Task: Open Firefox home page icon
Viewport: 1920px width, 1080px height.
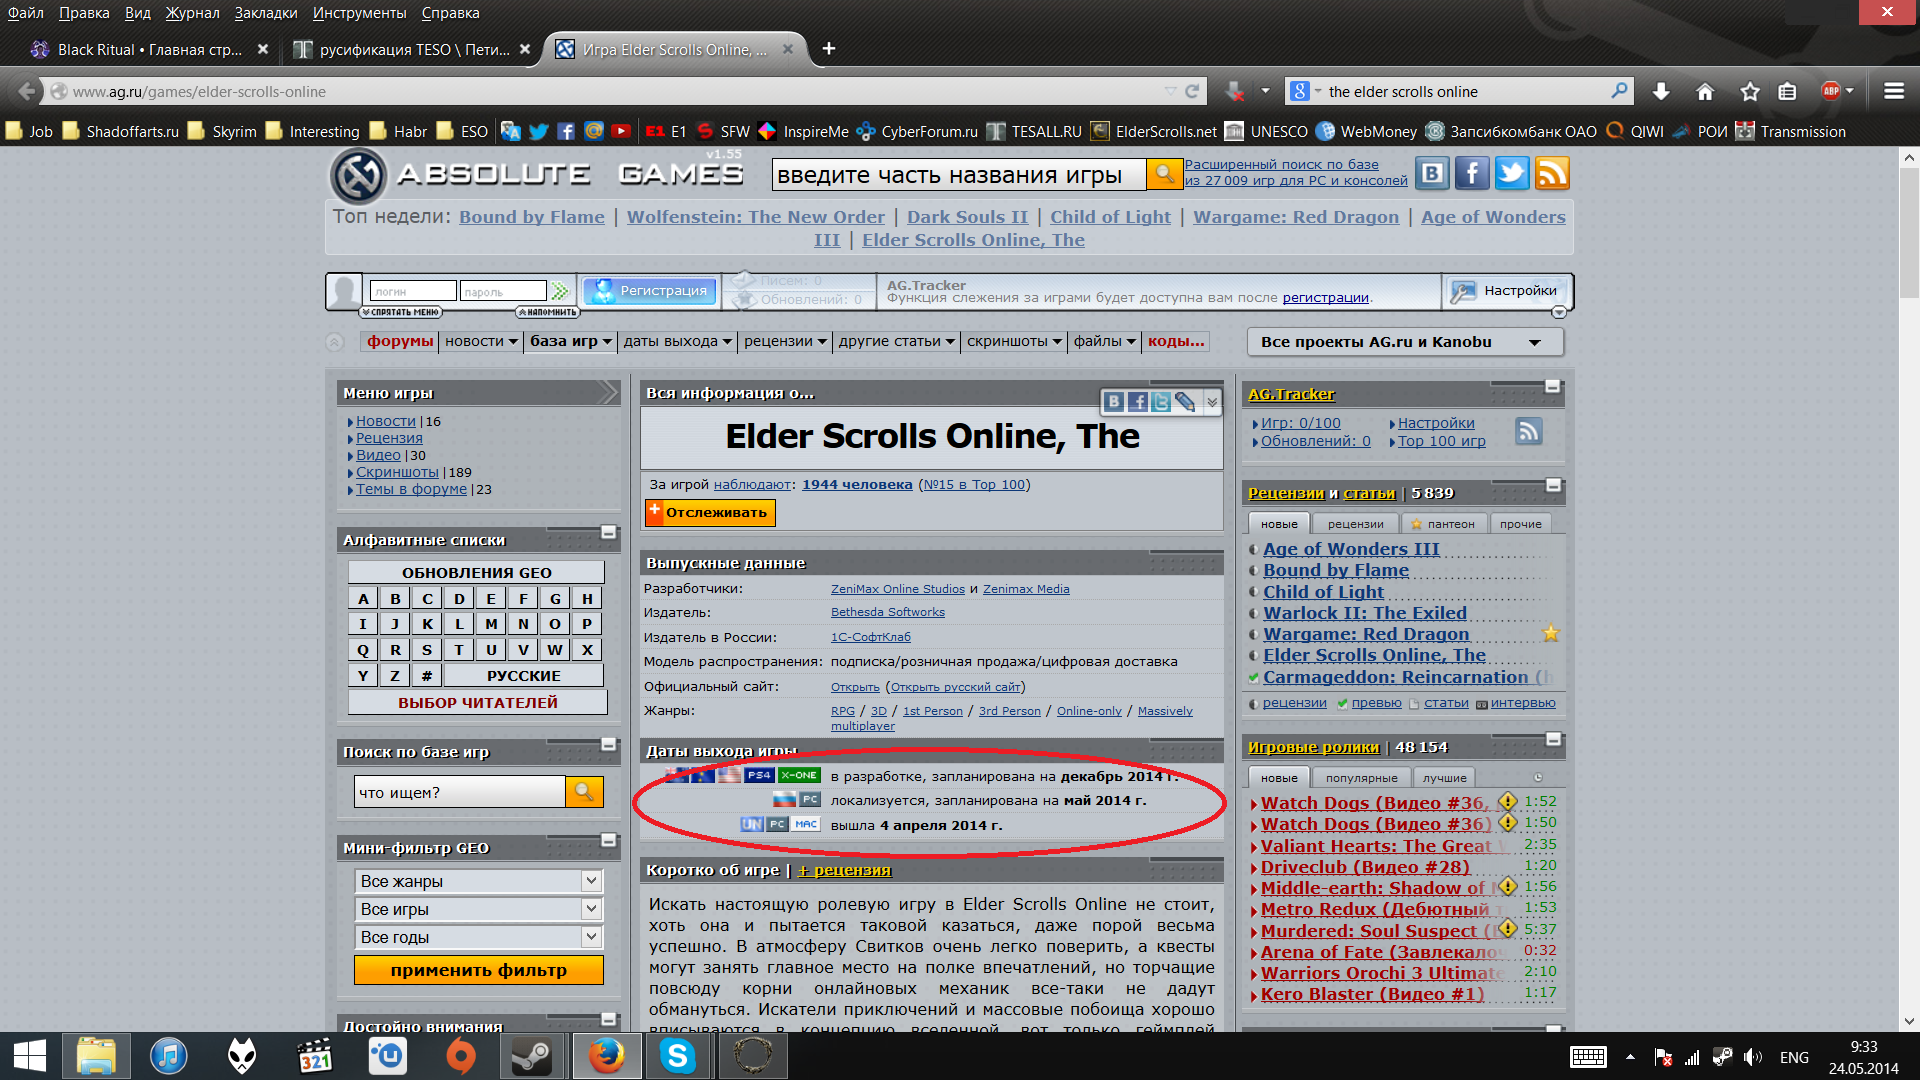Action: pyautogui.click(x=1705, y=91)
